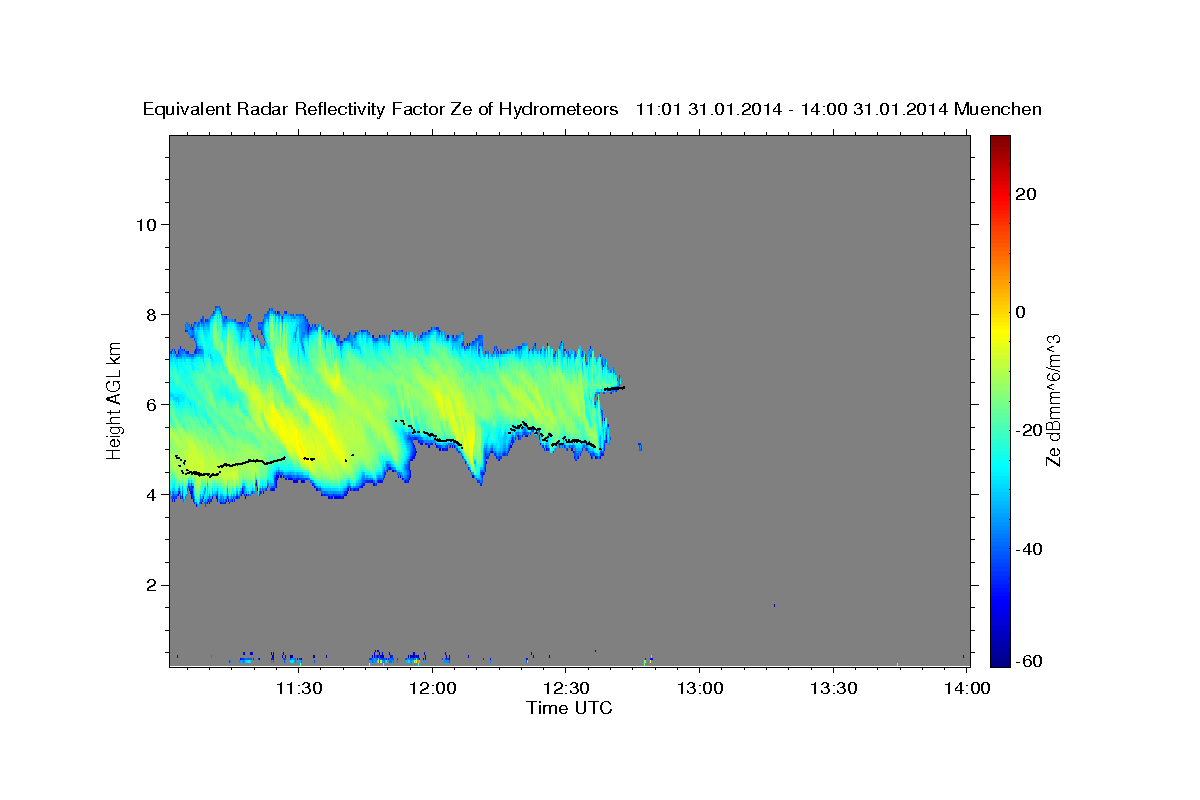The width and height of the screenshot is (1200, 800).
Task: Click the 12:00 time tick label
Action: (x=432, y=688)
